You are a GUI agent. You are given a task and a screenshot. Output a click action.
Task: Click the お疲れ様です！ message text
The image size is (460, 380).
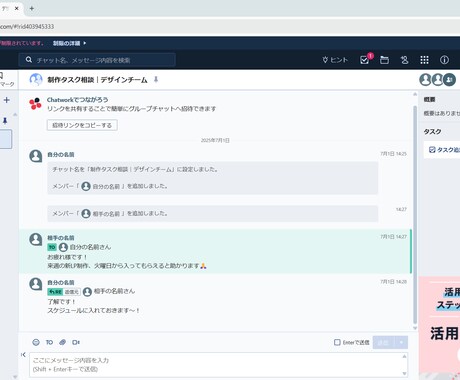tap(67, 257)
